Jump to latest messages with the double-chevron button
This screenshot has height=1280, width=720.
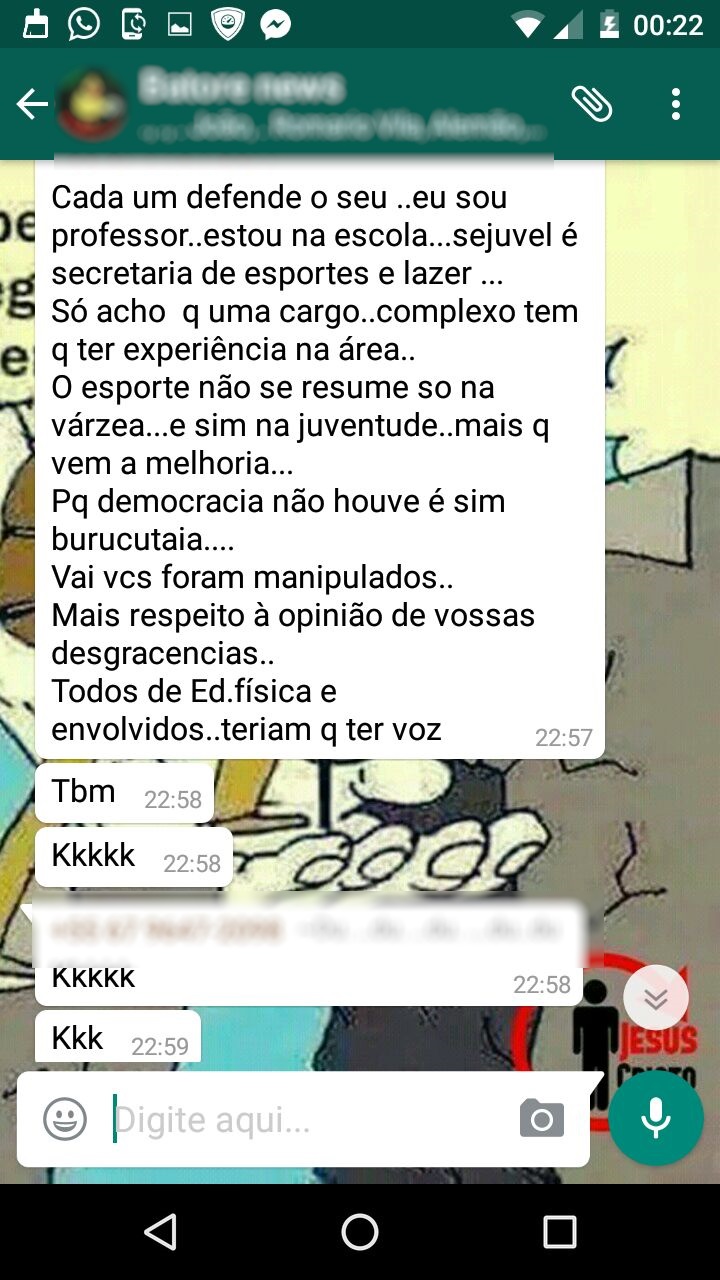click(656, 998)
